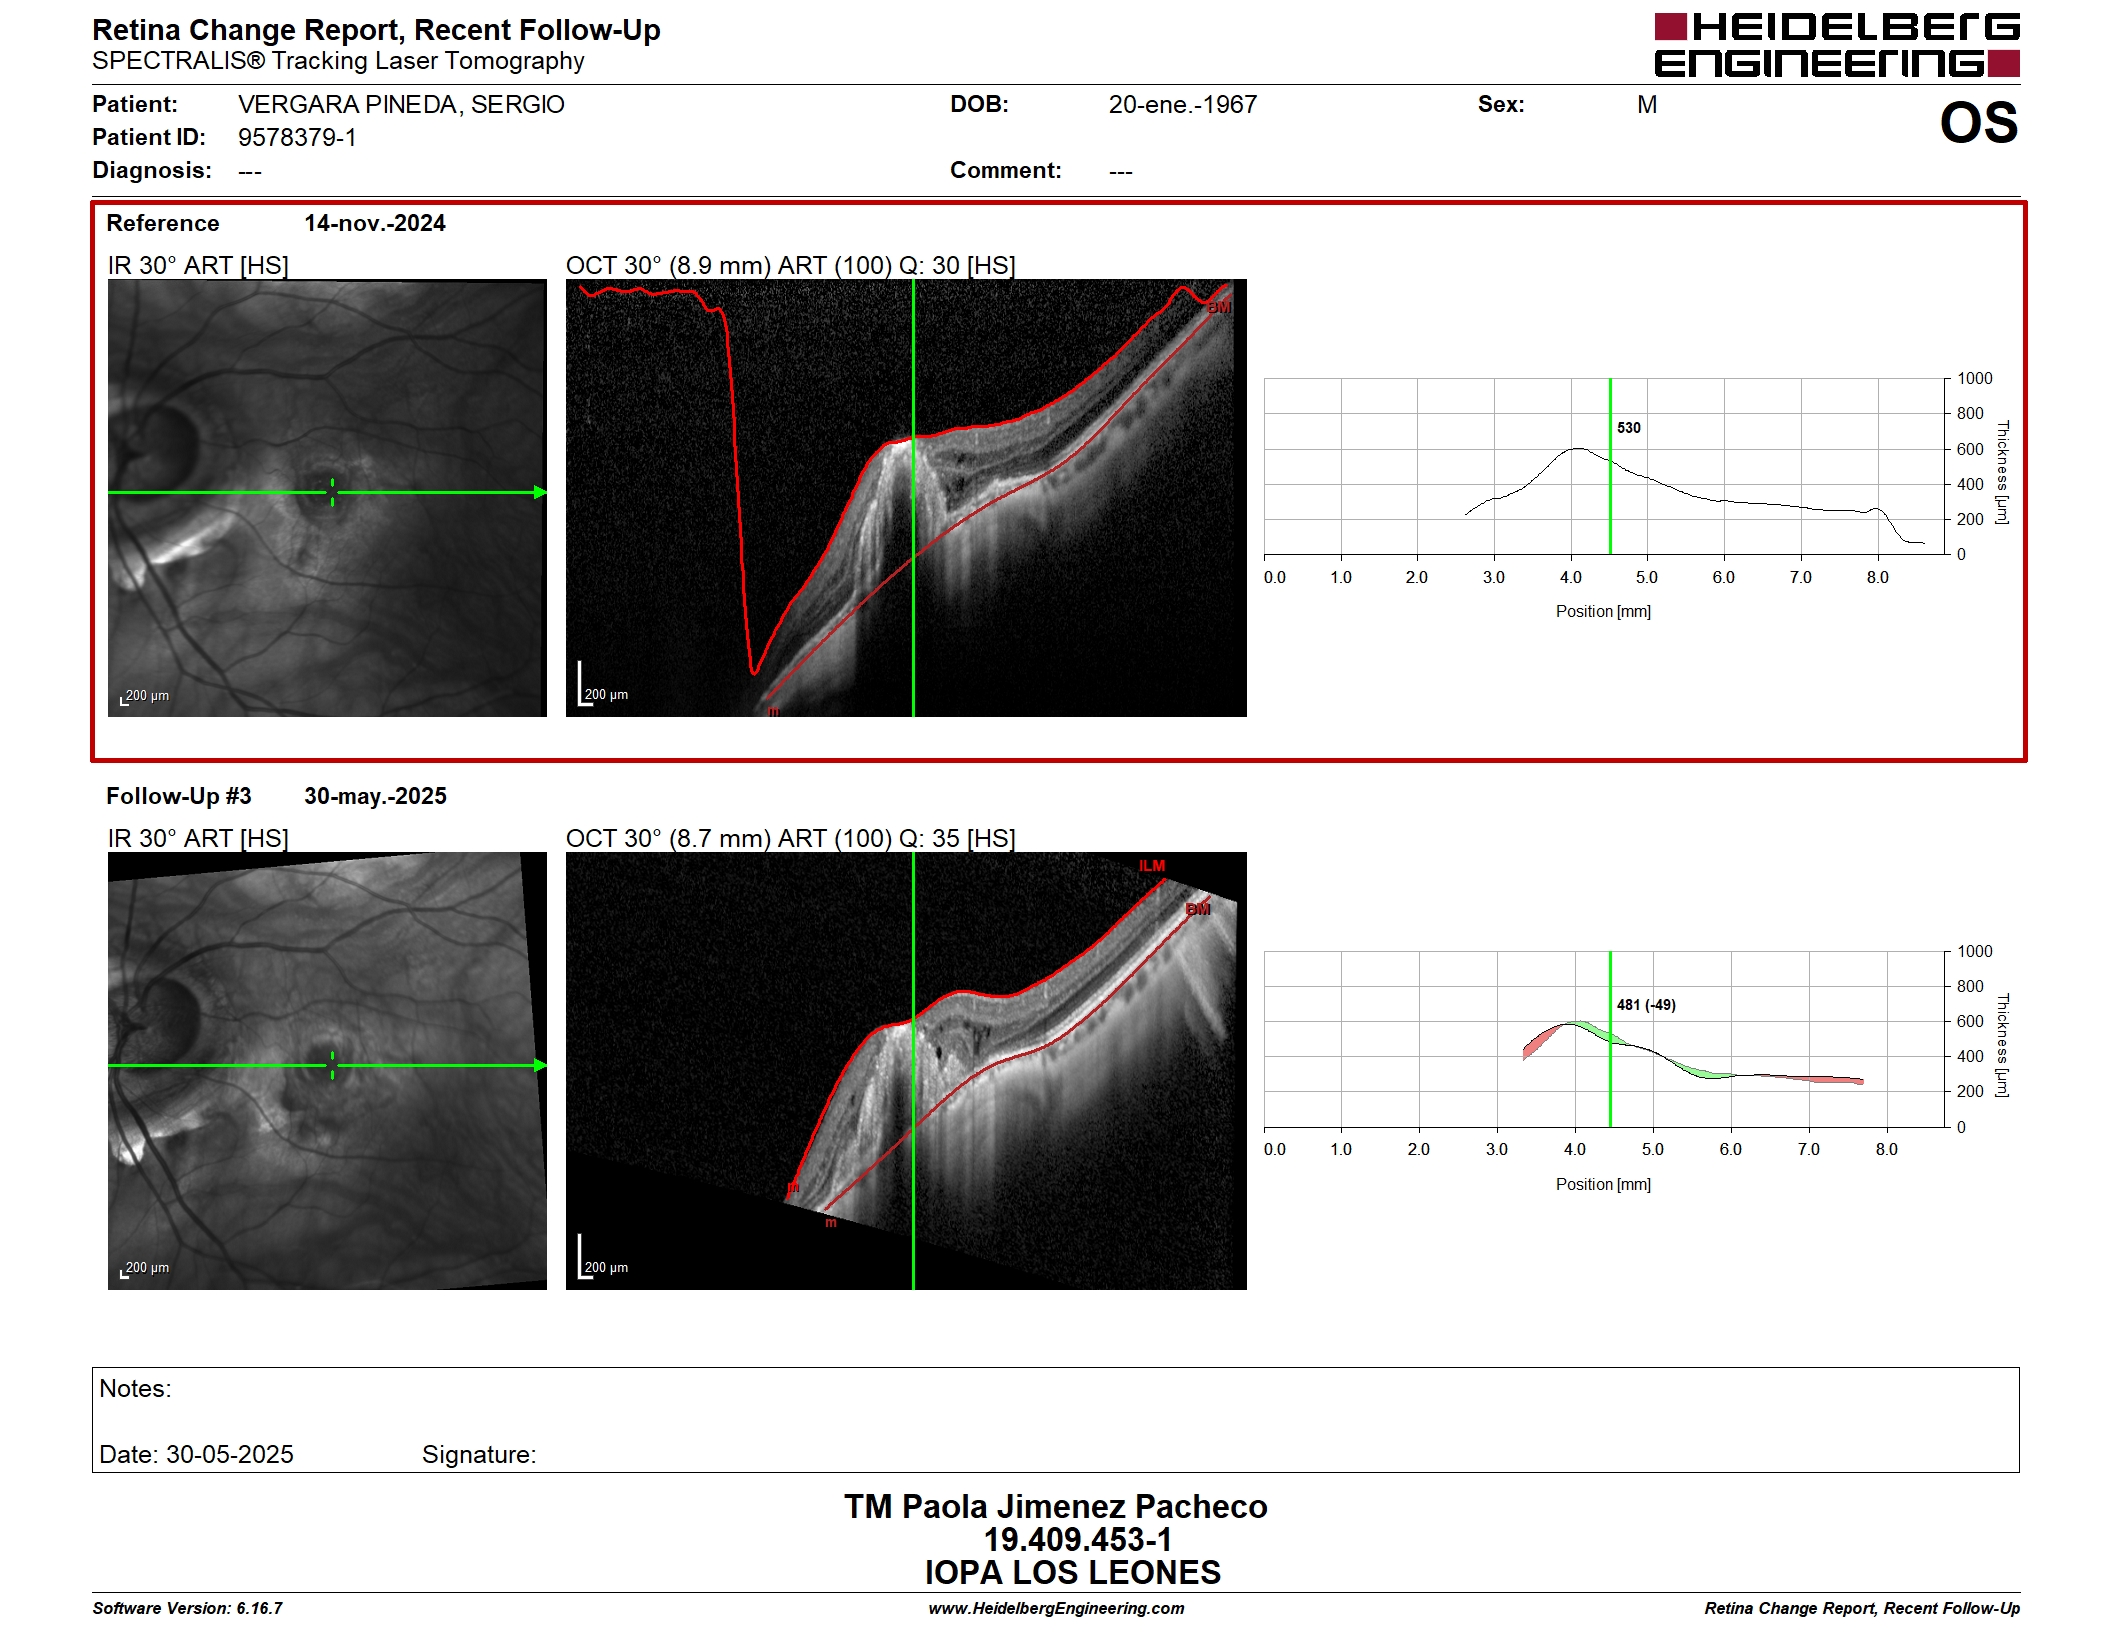Click the Patient ID value 9578379-1

coord(297,138)
